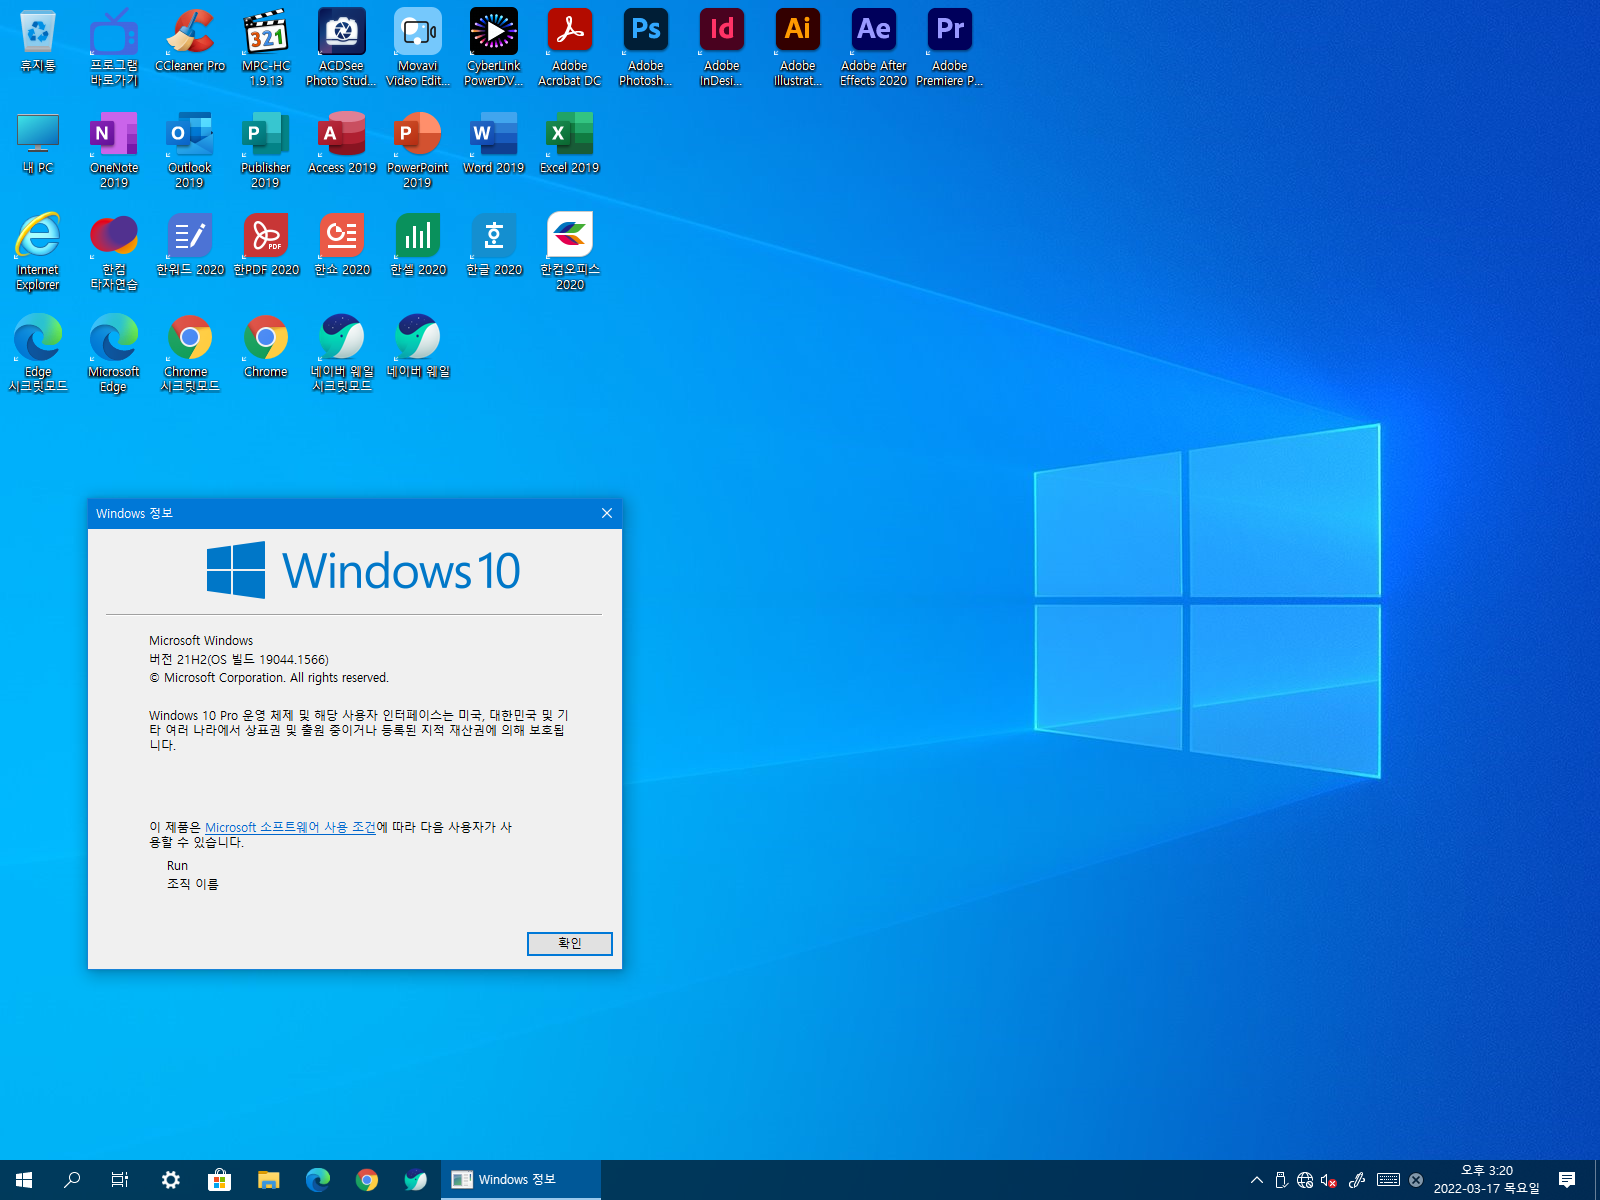
Task: Open Settings gear on taskbar
Action: (171, 1180)
